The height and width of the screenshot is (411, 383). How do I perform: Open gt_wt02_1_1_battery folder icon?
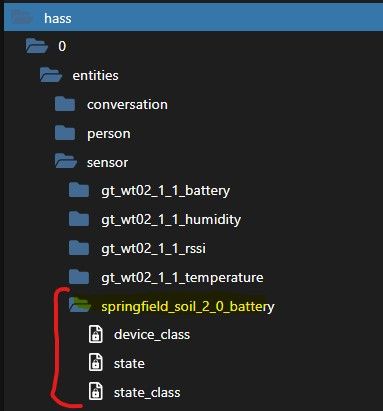click(79, 190)
